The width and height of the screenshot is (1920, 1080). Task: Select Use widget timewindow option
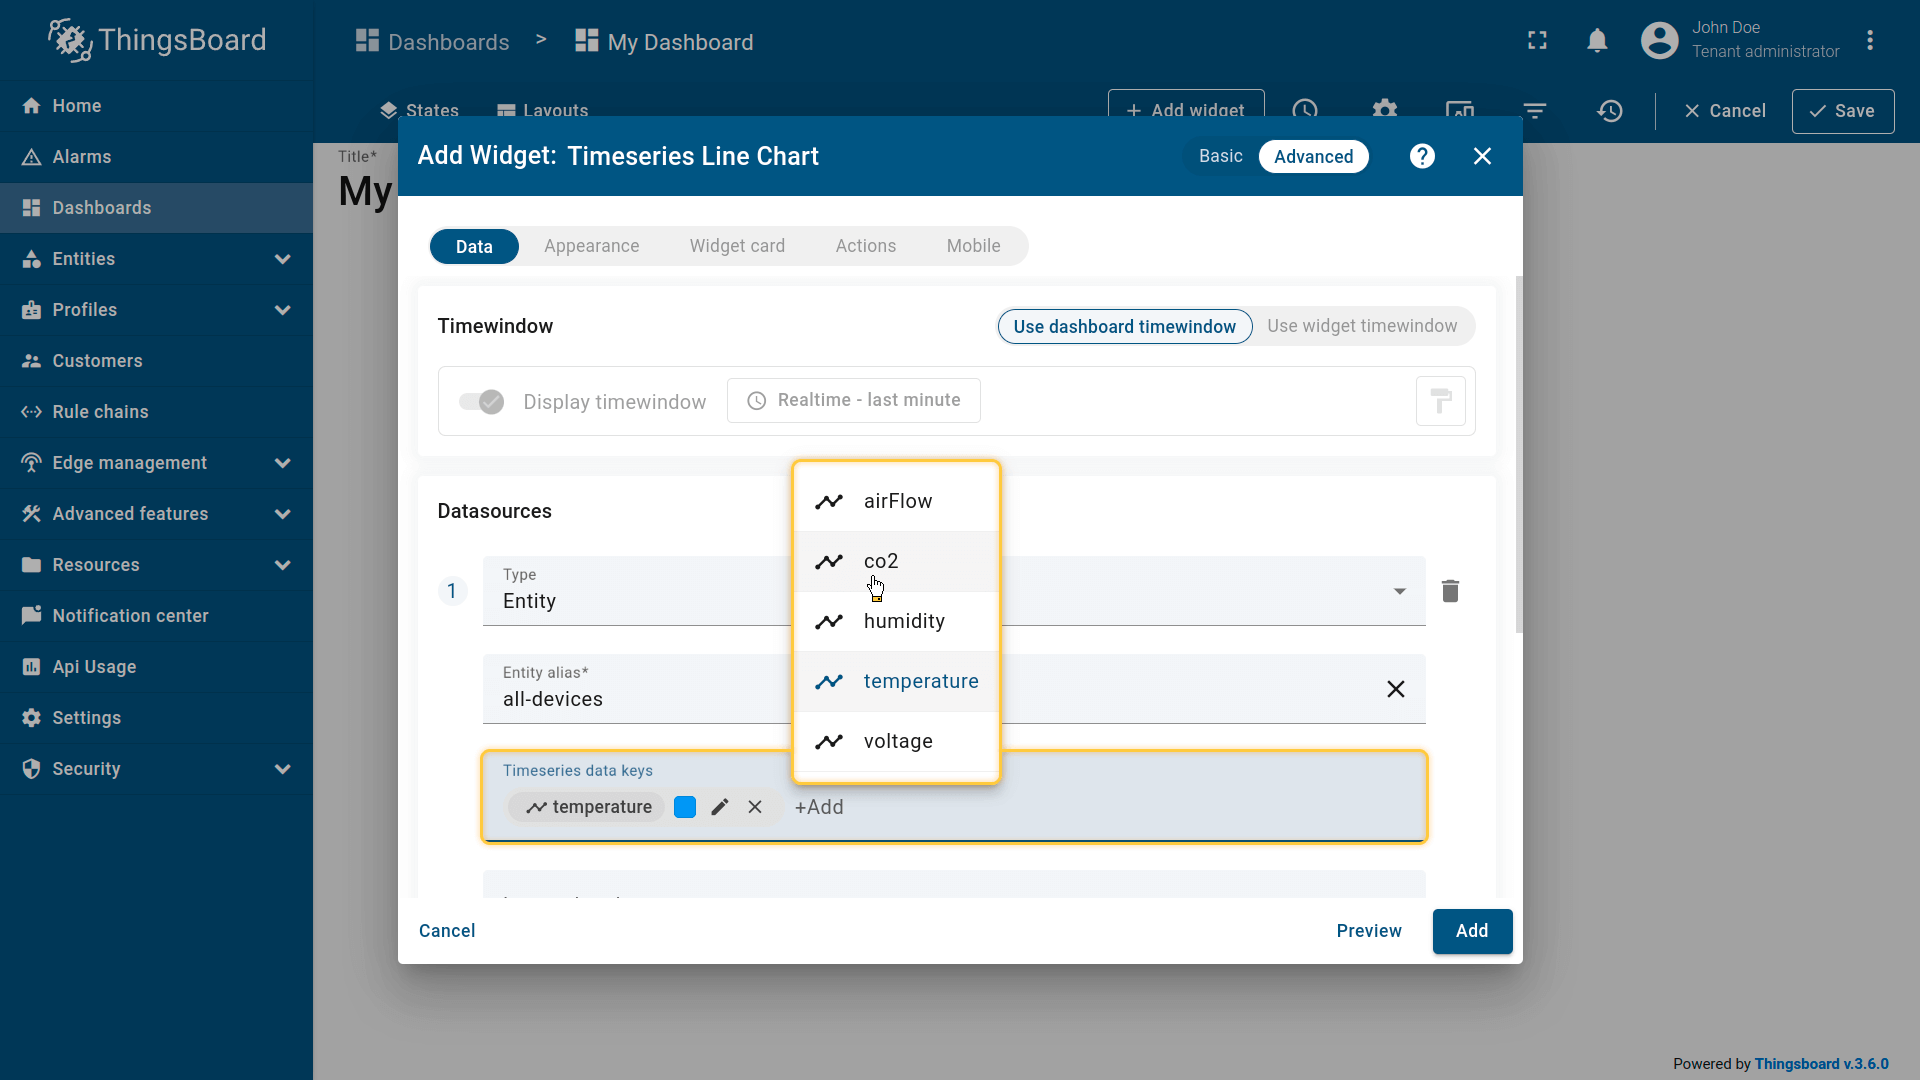pos(1362,326)
